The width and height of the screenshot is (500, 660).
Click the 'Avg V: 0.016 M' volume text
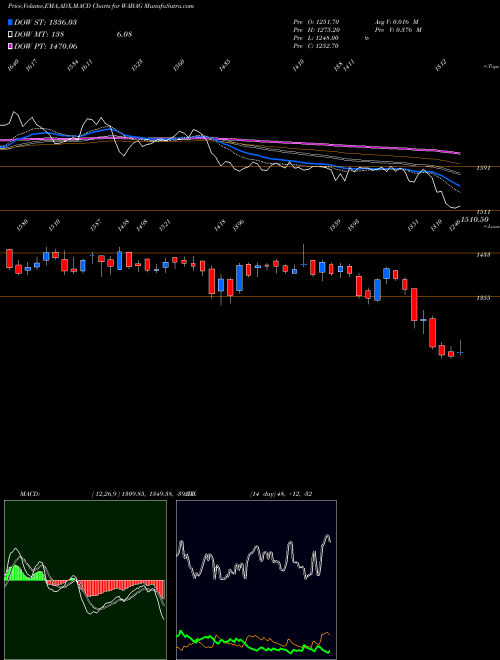pyautogui.click(x=397, y=22)
